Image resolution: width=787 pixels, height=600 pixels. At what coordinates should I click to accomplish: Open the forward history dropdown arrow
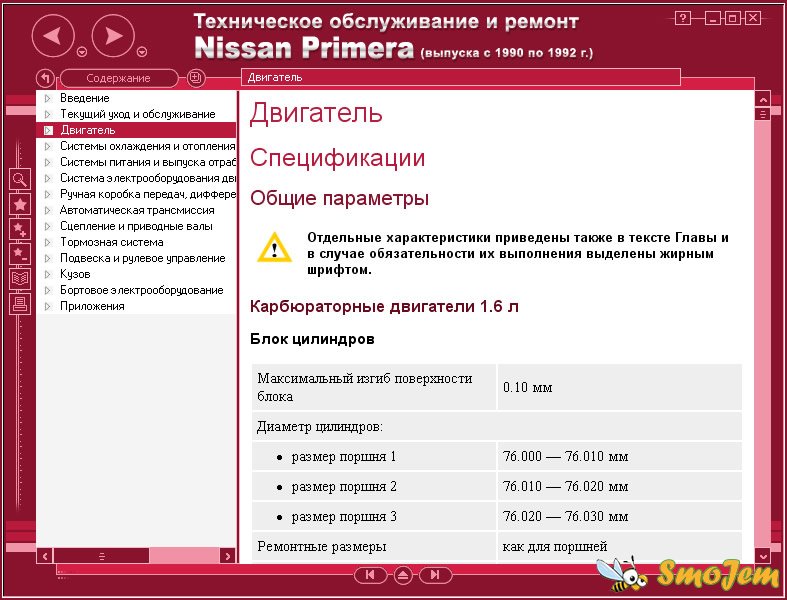click(142, 52)
